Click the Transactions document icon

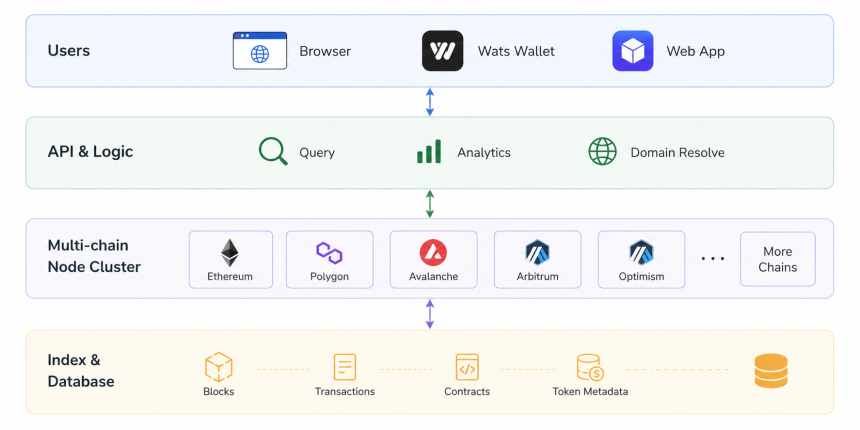click(x=344, y=367)
